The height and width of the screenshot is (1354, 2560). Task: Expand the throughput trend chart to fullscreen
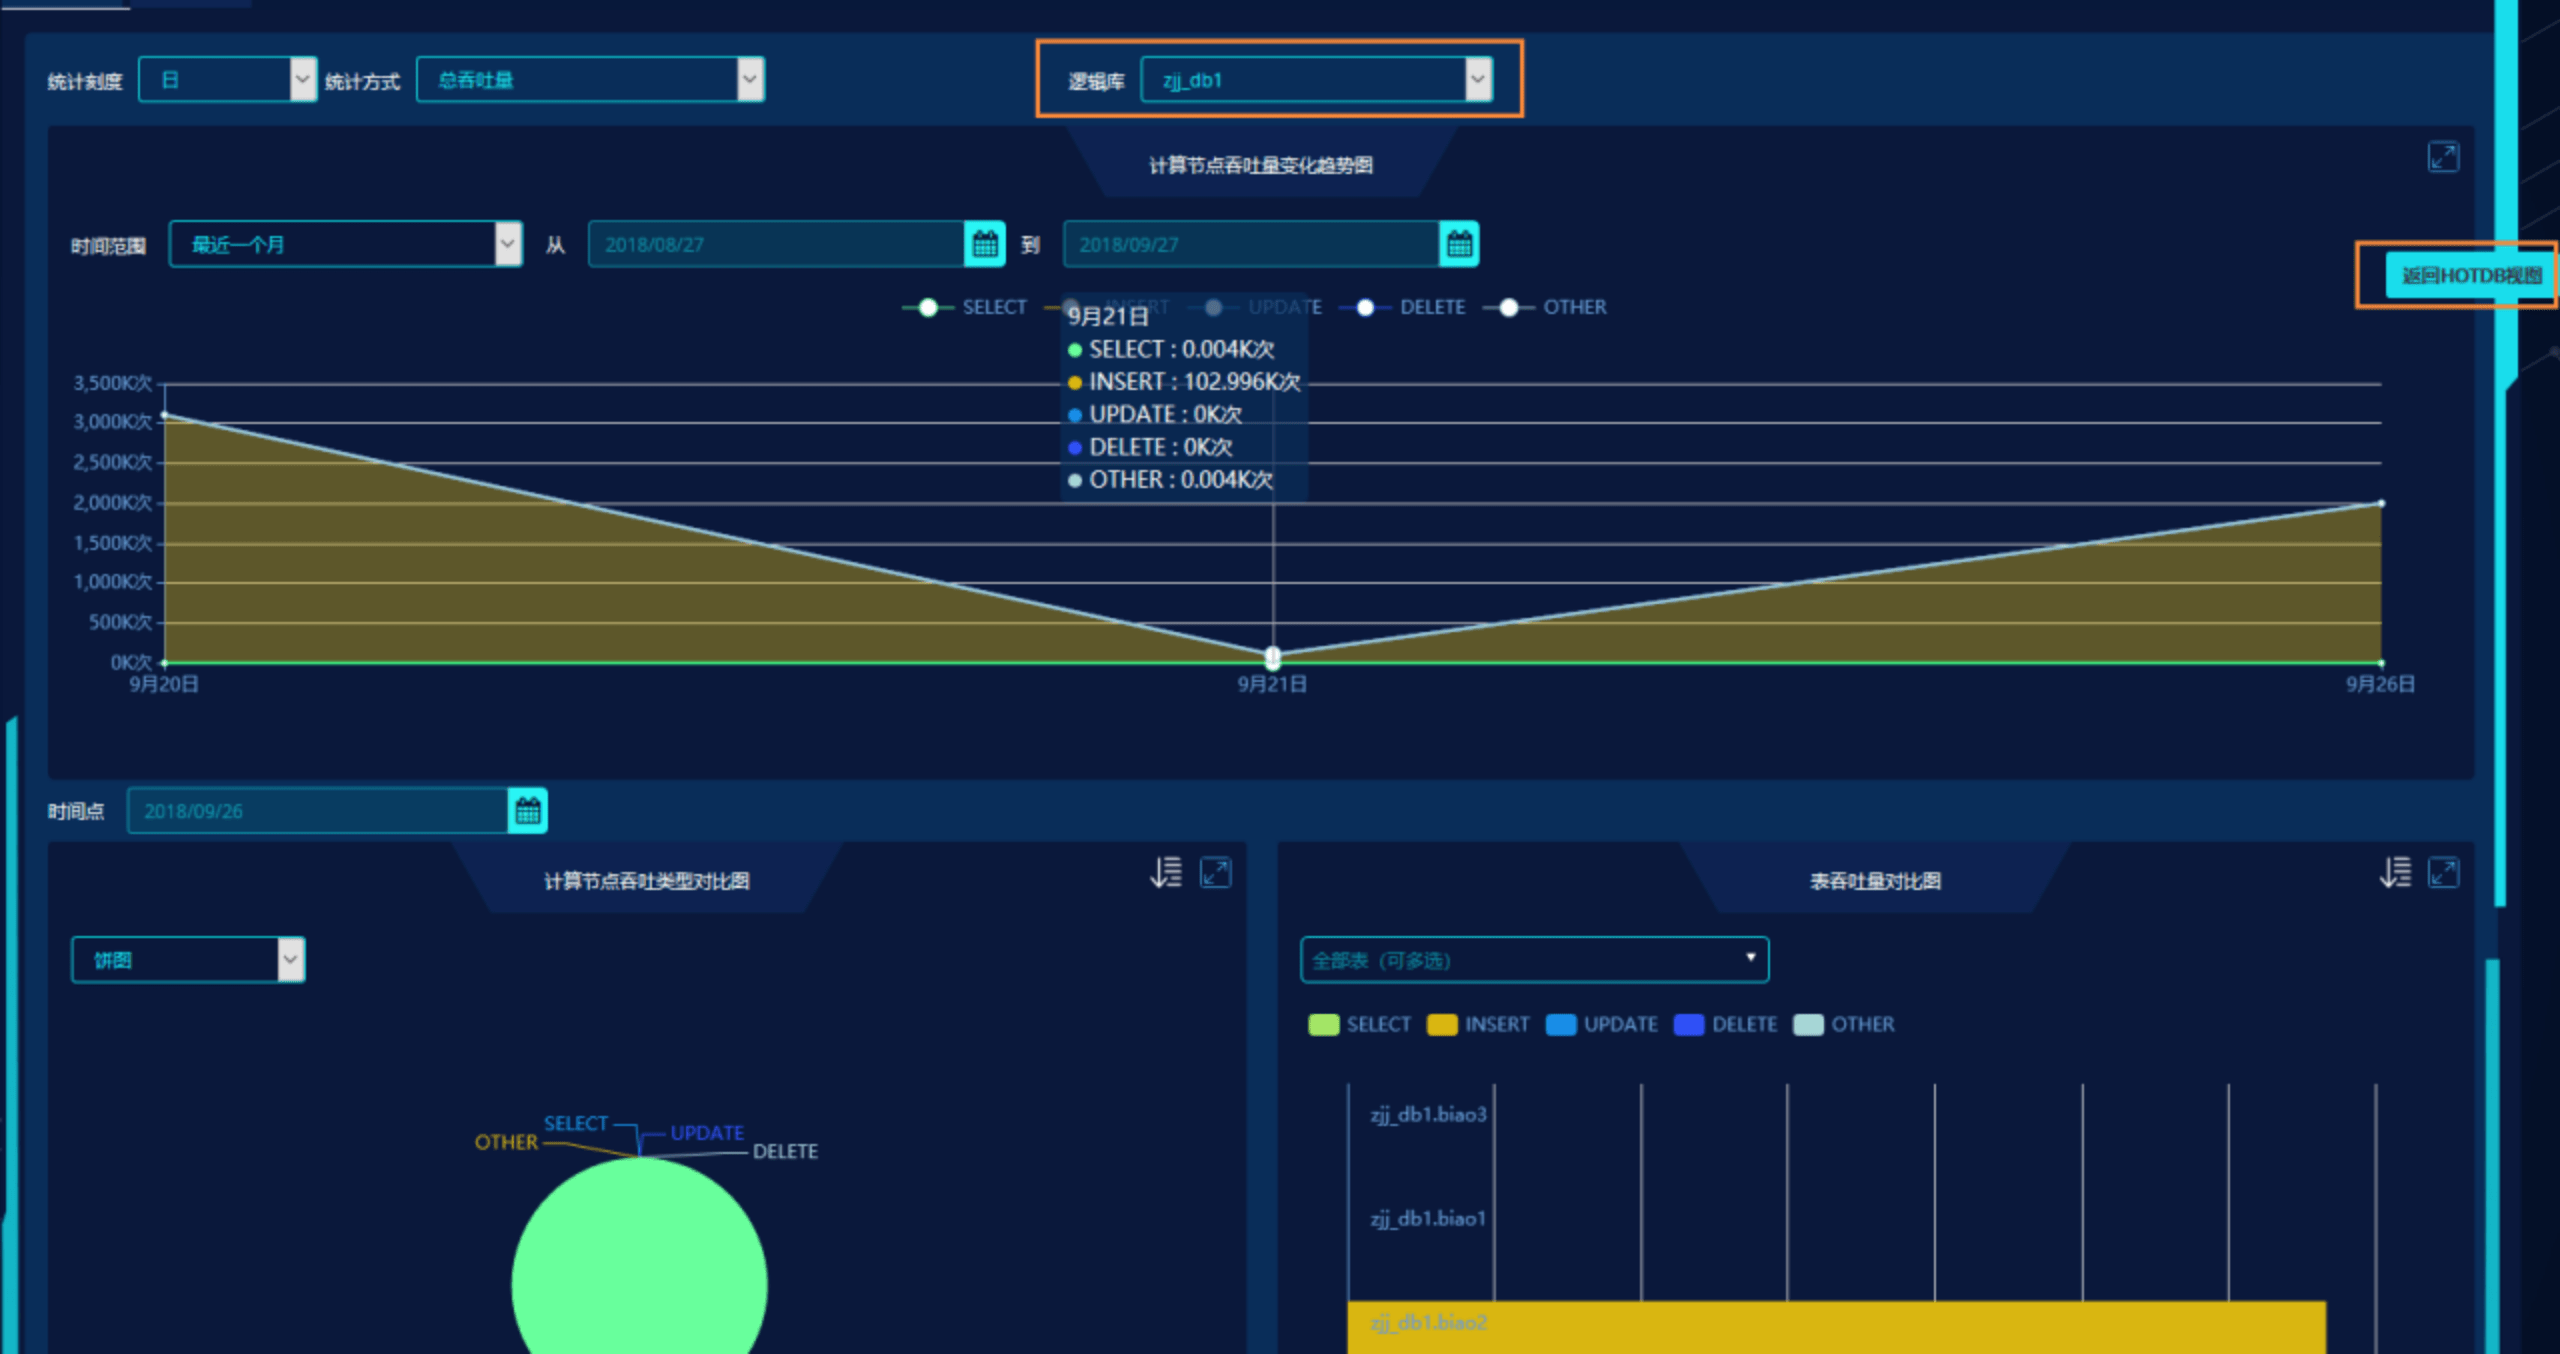click(2443, 157)
